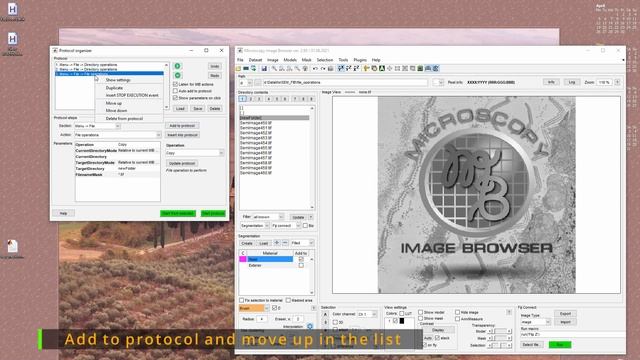The height and width of the screenshot is (360, 640).
Task: Select buffer number 1 in Directory contents
Action: (x=242, y=99)
